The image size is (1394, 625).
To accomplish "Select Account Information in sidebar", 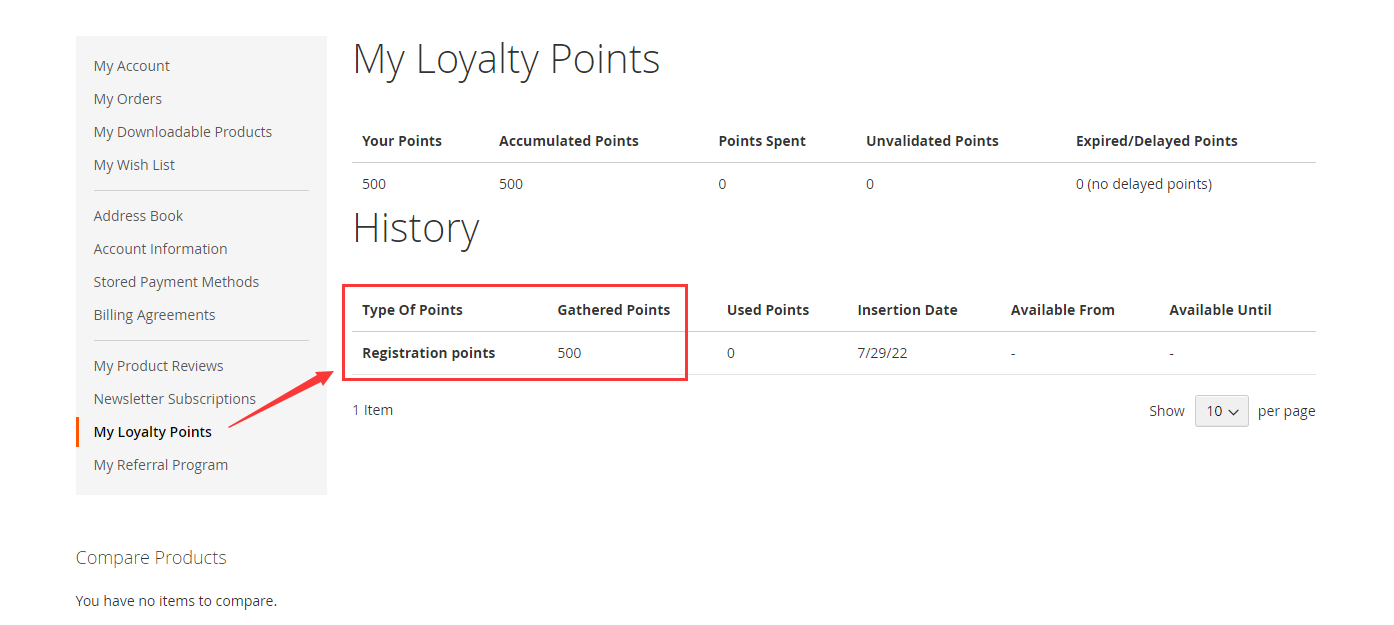I will [x=160, y=249].
